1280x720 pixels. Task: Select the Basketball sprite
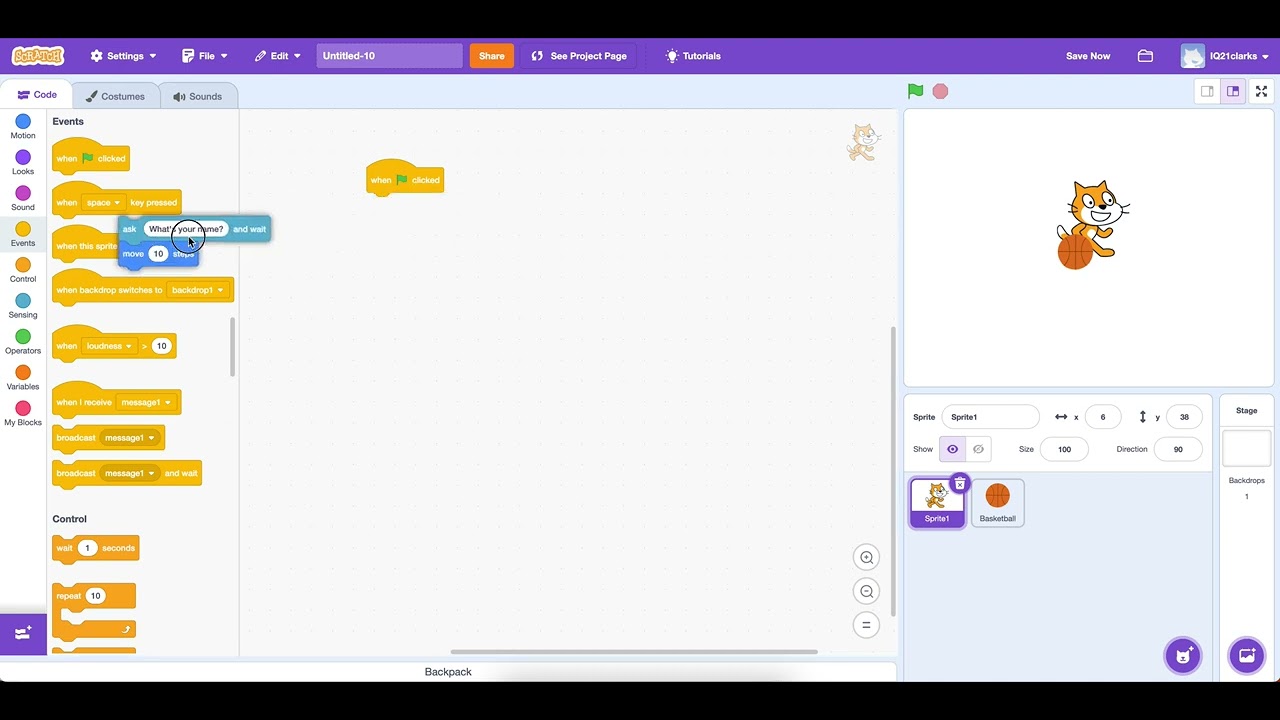(997, 502)
